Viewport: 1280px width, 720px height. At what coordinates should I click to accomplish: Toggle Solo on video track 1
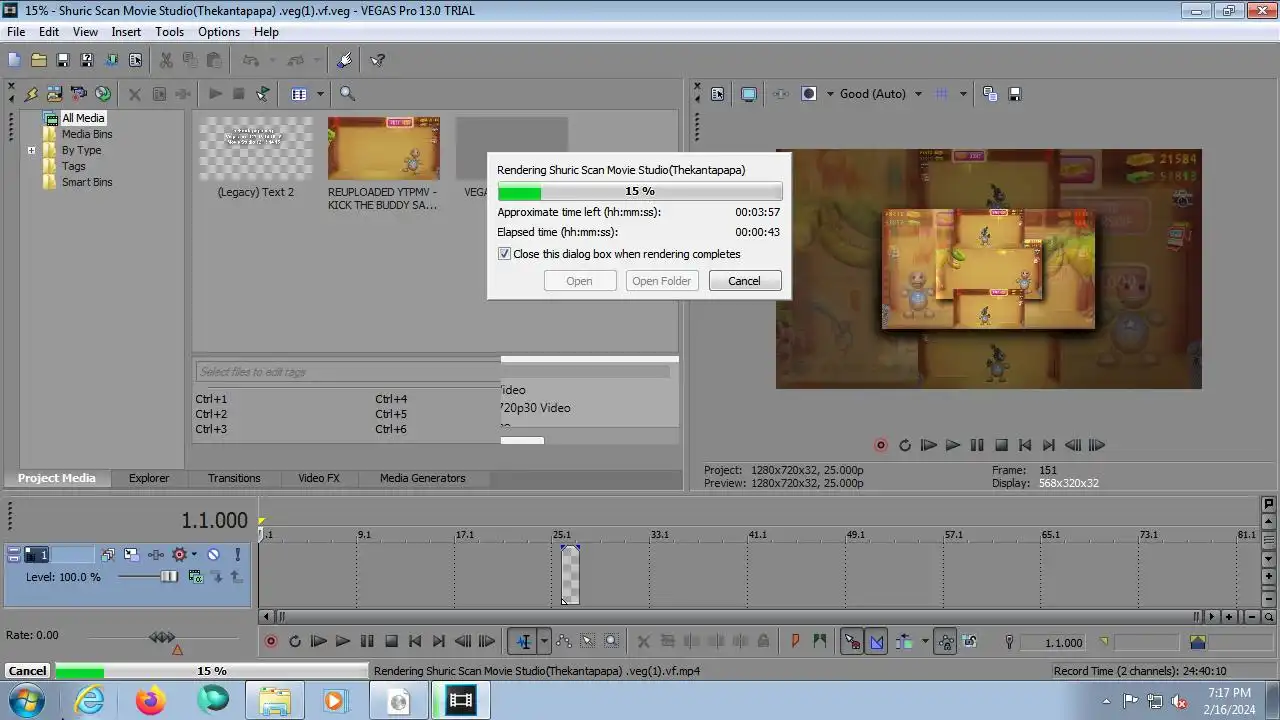click(238, 554)
